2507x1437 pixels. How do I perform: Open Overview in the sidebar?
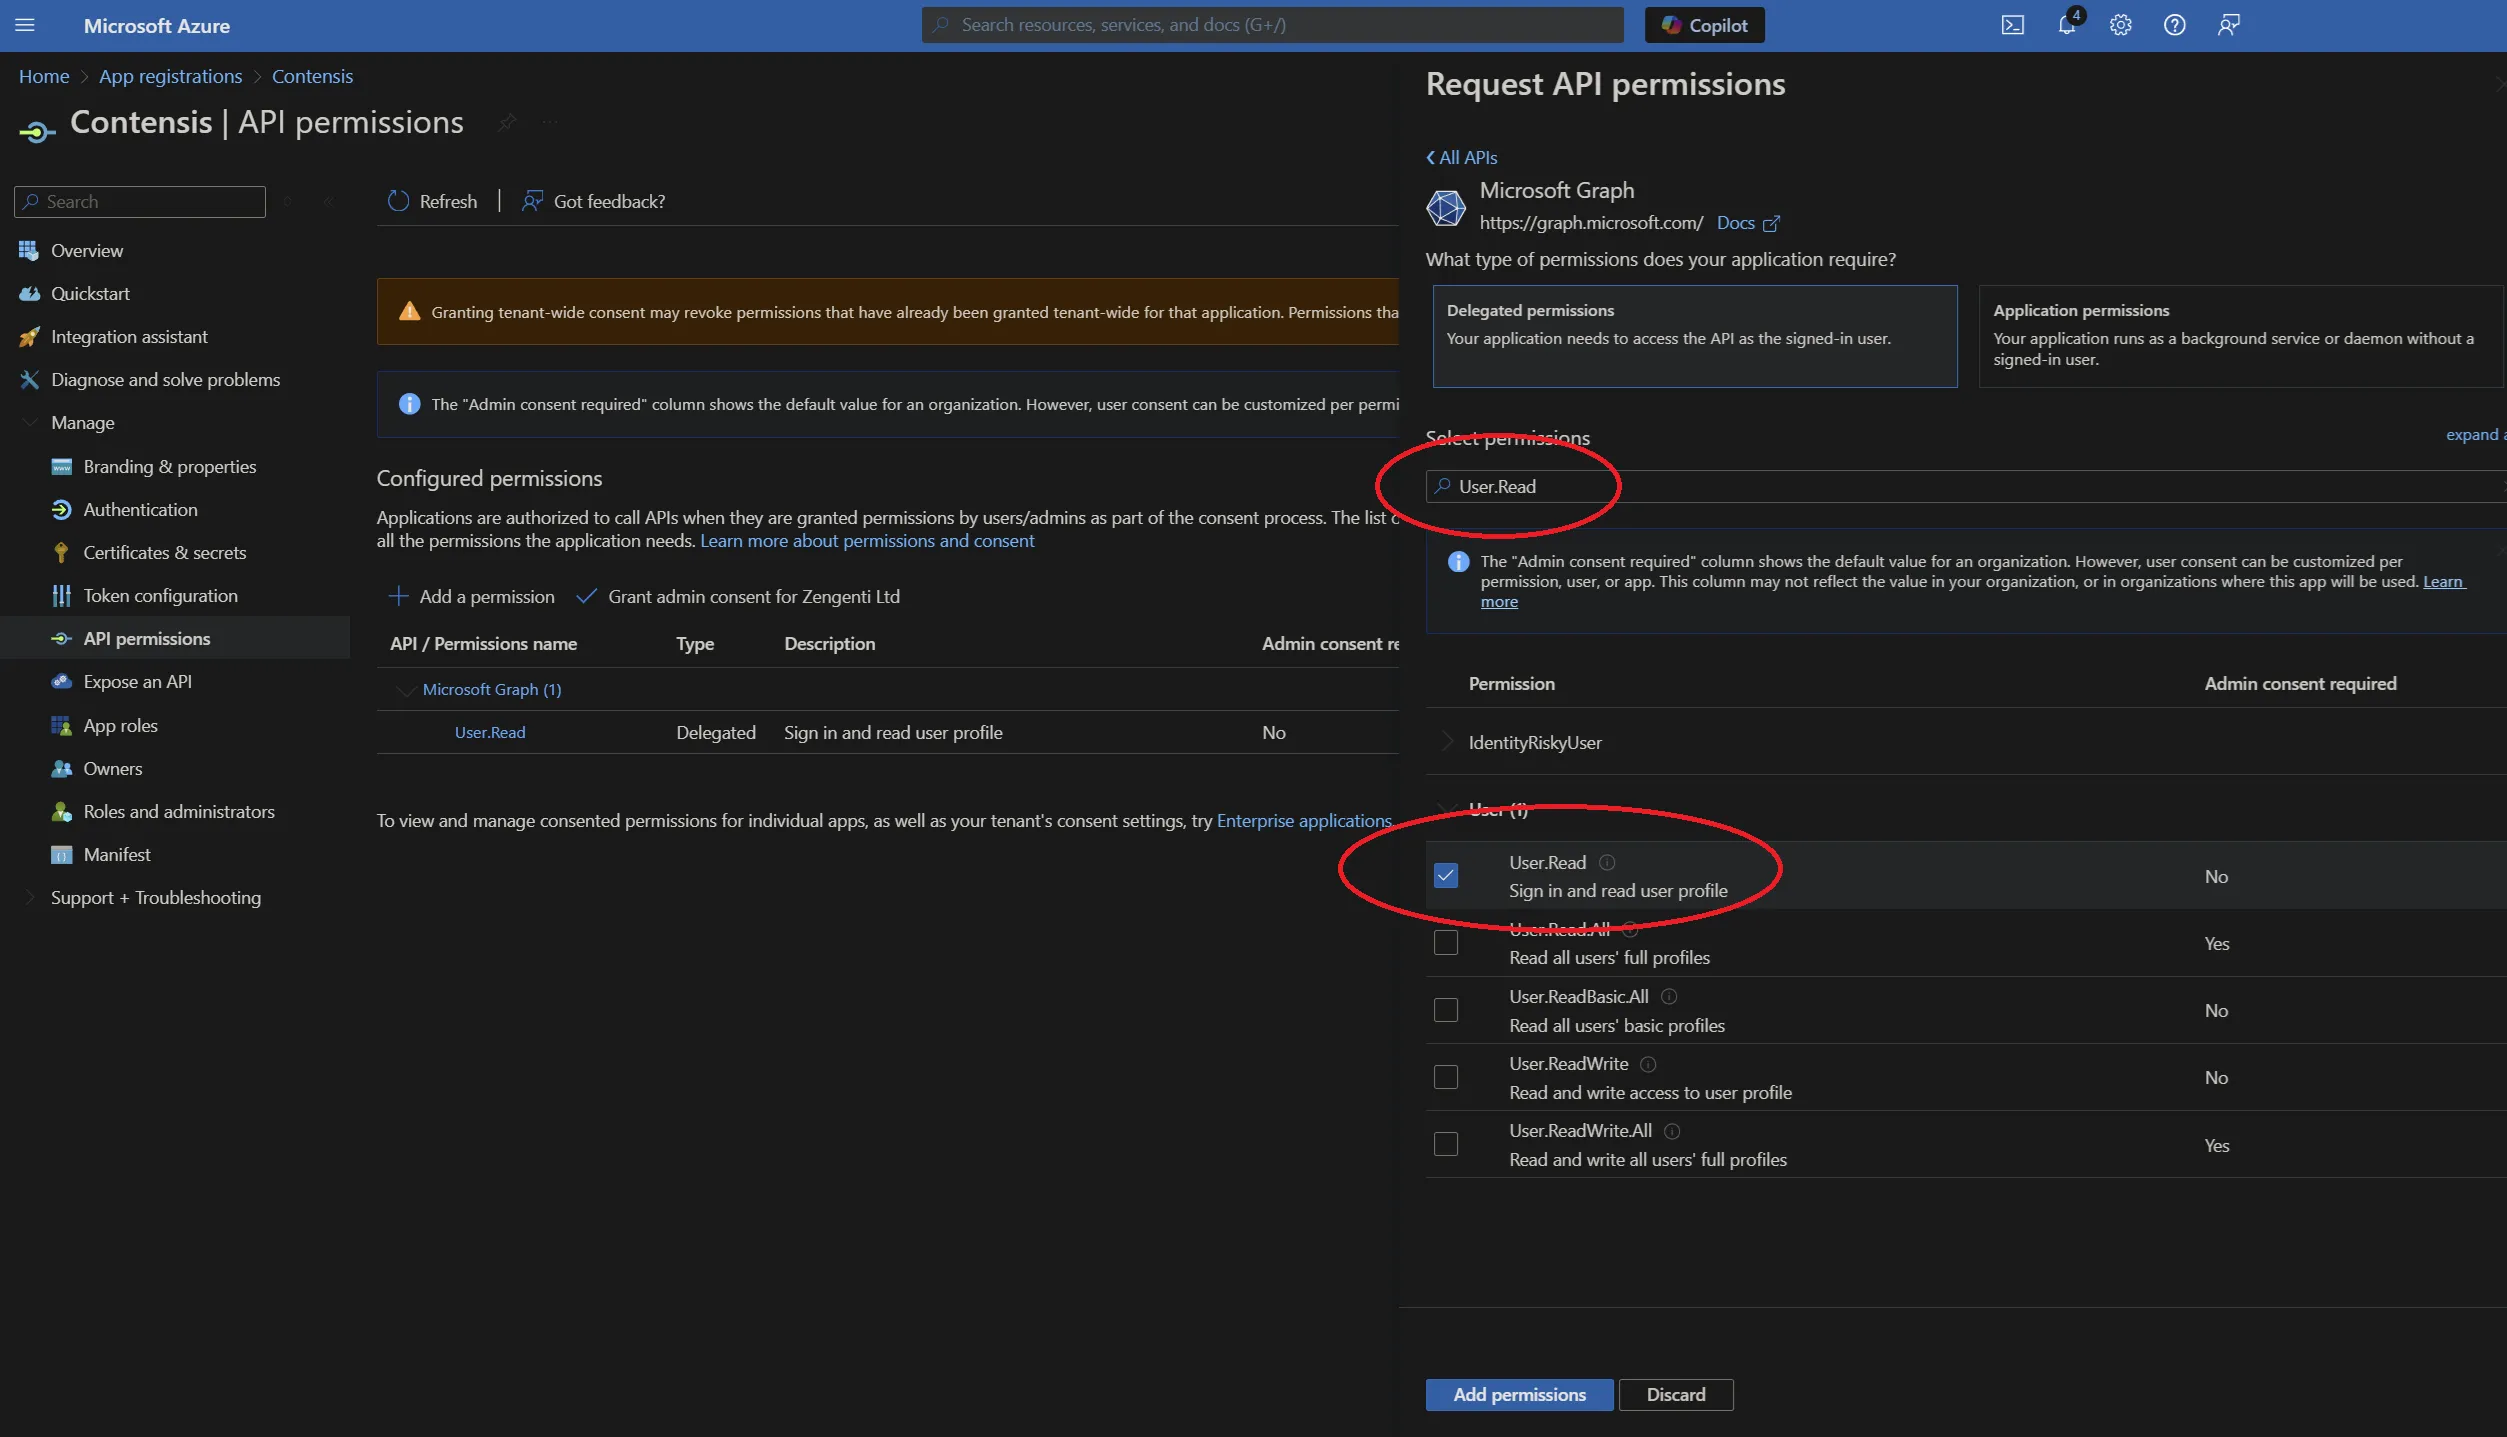coord(86,250)
